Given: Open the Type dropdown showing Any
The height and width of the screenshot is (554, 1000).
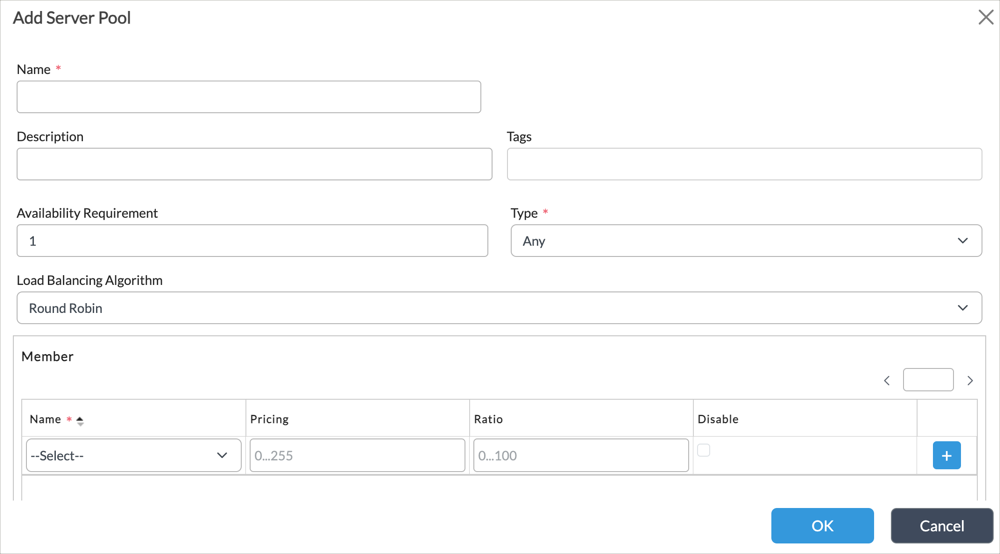Looking at the screenshot, I should [x=745, y=241].
